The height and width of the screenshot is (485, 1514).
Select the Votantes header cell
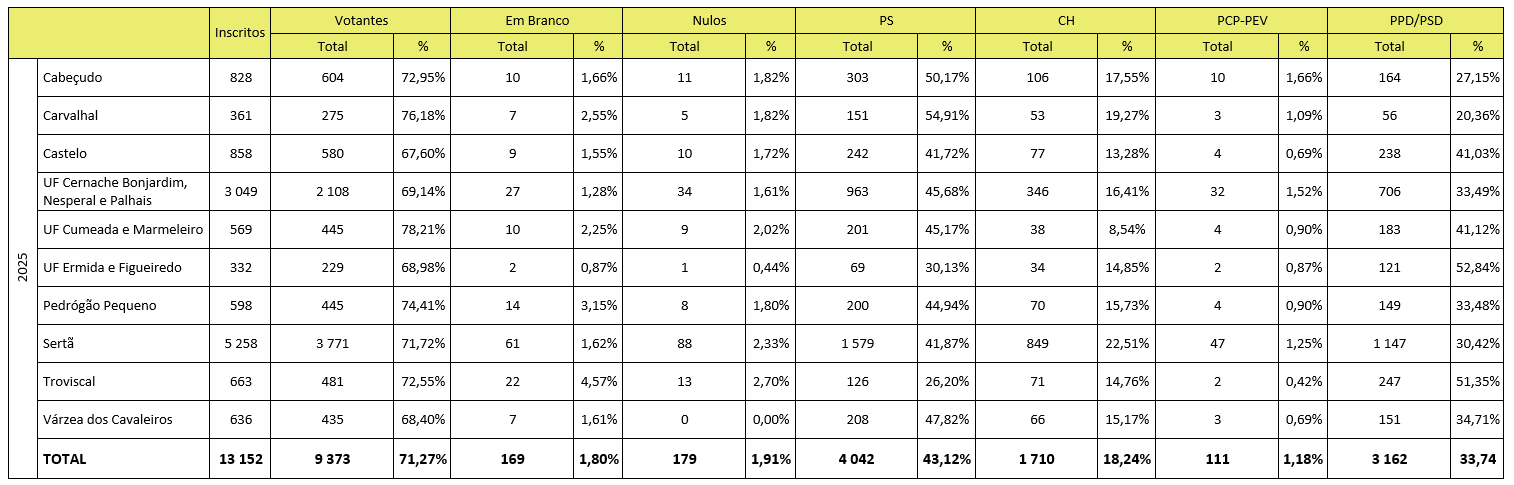tap(360, 20)
